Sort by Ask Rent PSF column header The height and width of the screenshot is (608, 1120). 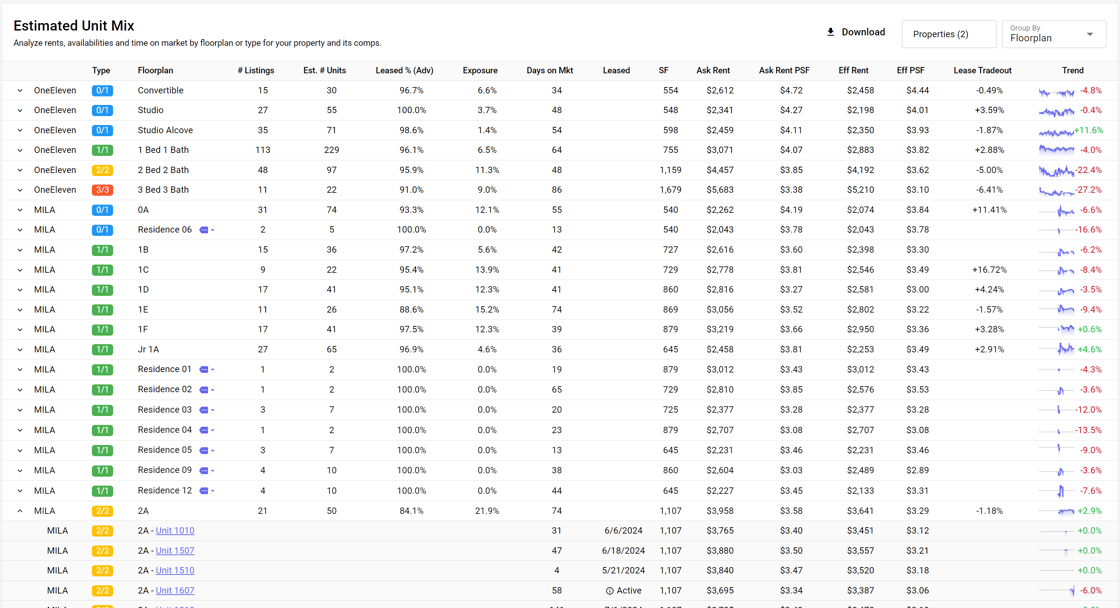[x=784, y=70]
